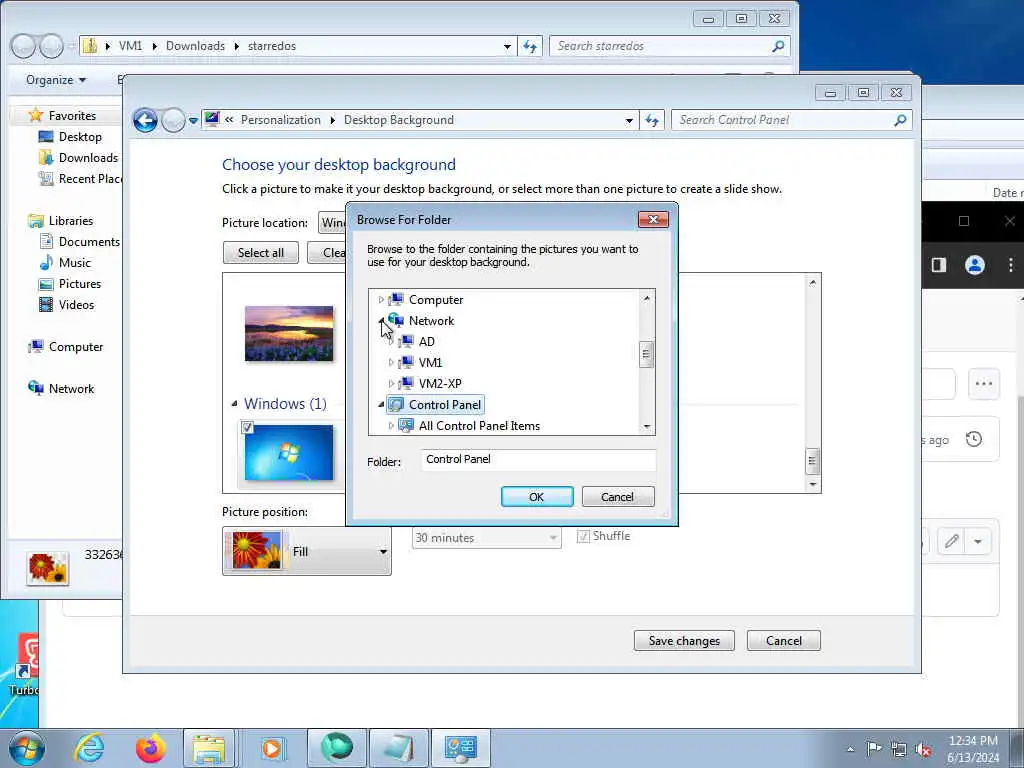Screen dimensions: 1024x768
Task: Select the sunset lake wallpaper thumbnail
Action: click(x=289, y=333)
